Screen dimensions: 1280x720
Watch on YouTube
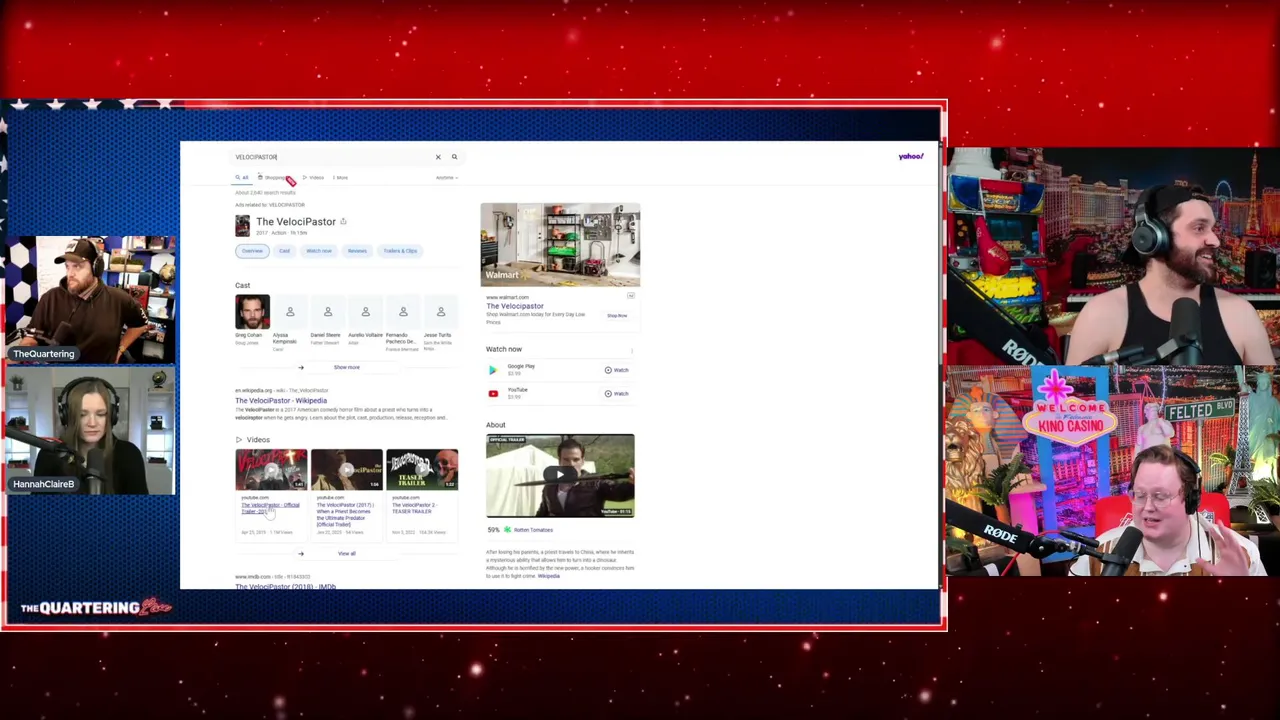tap(616, 394)
